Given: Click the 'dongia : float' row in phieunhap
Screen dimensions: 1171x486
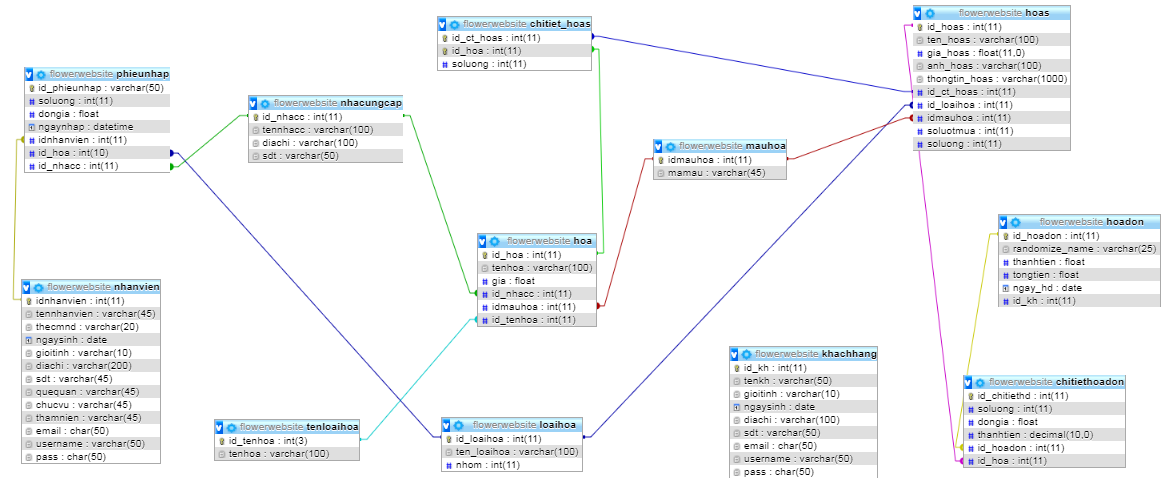Looking at the screenshot, I should [98, 114].
